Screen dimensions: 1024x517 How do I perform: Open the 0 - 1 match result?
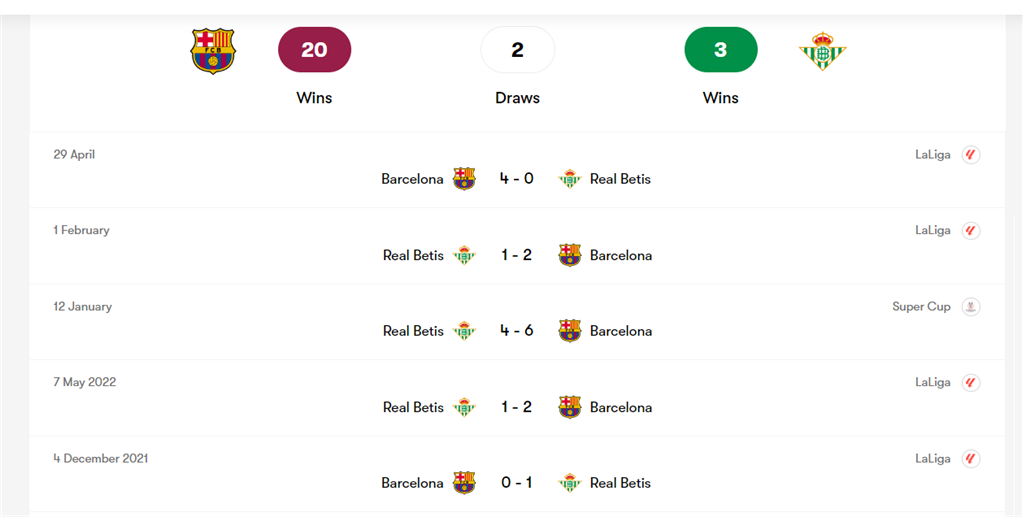[517, 482]
